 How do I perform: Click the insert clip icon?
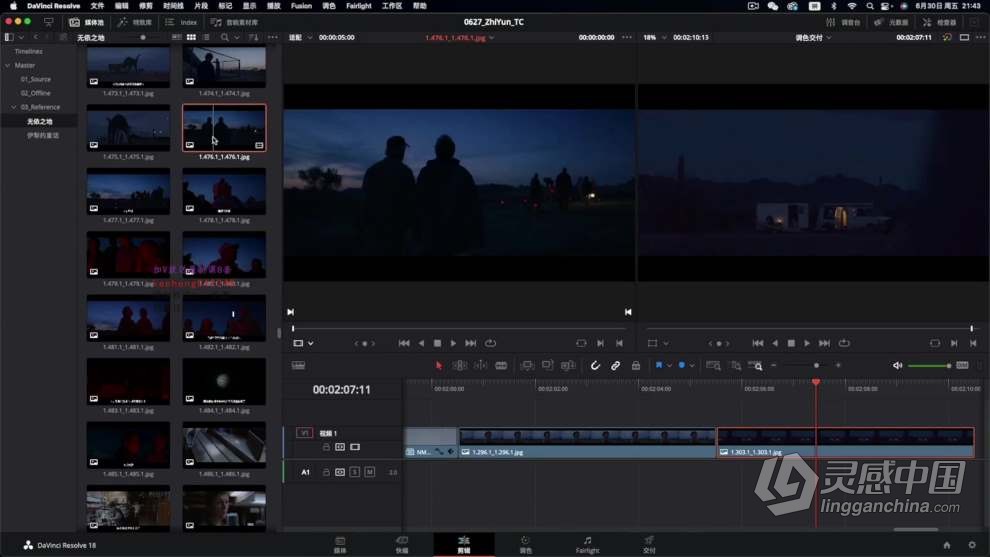click(527, 366)
